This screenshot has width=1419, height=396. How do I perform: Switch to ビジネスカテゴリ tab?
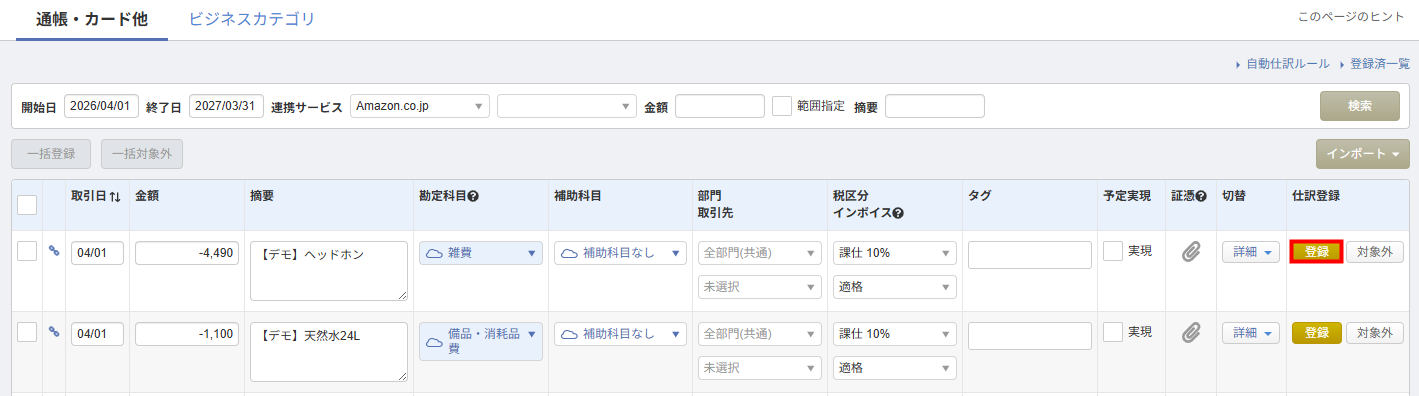[251, 19]
